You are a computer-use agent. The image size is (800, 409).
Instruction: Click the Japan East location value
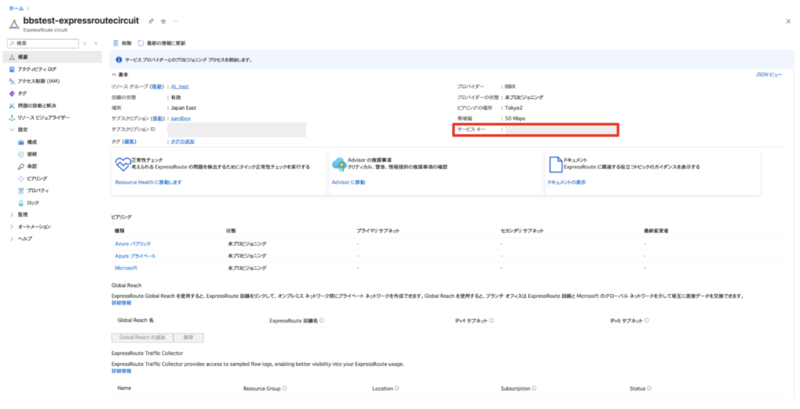click(x=184, y=108)
